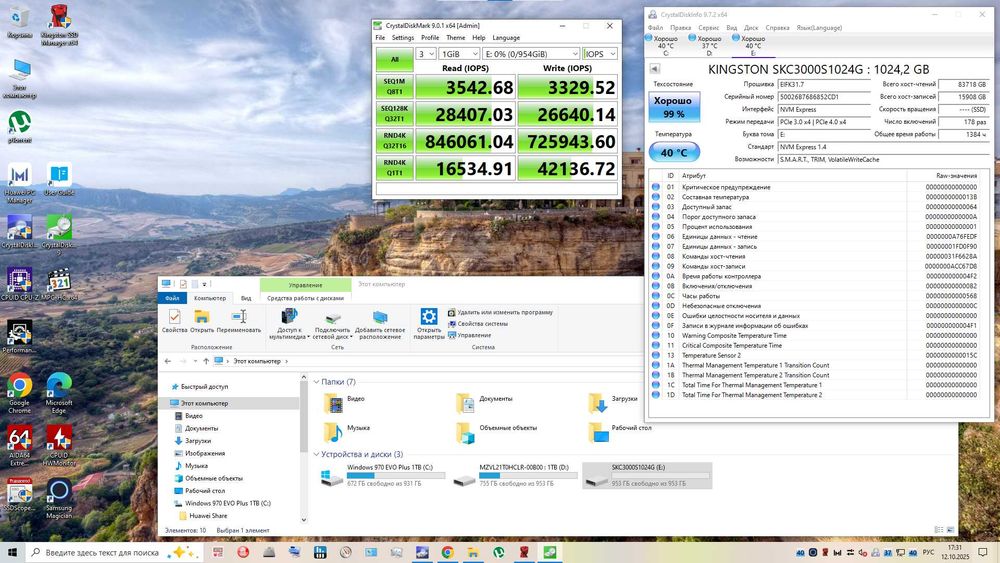
Task: Open unit dropdown showing IOPS
Action: click(600, 54)
